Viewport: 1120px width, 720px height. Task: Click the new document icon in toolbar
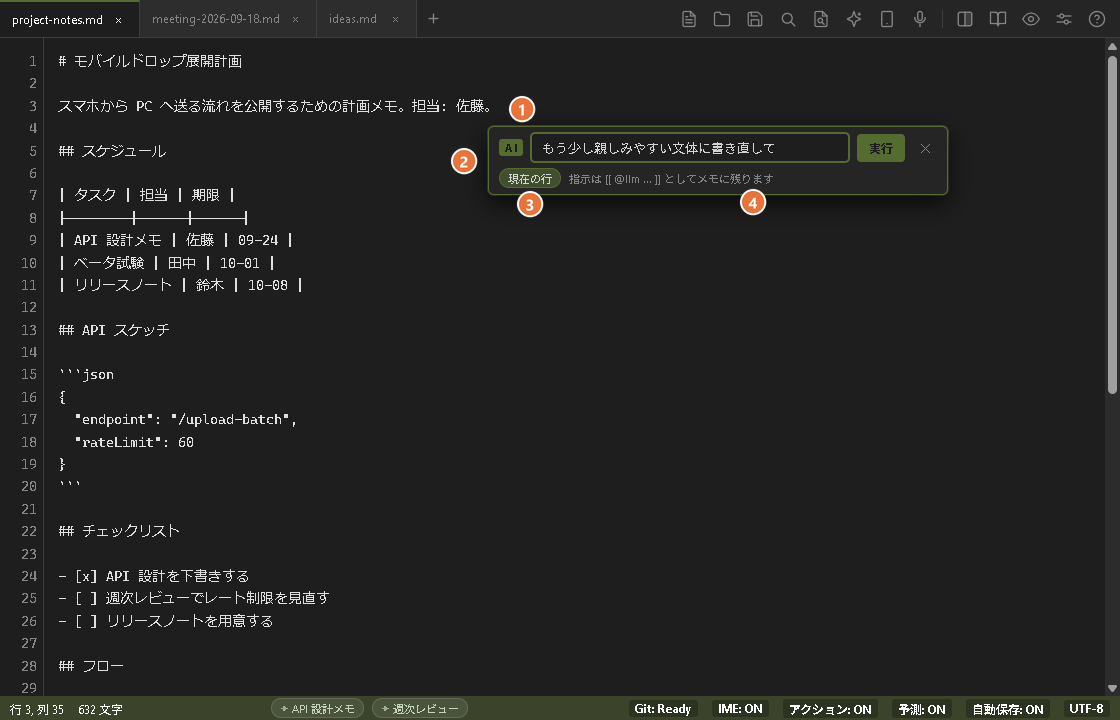tap(689, 19)
